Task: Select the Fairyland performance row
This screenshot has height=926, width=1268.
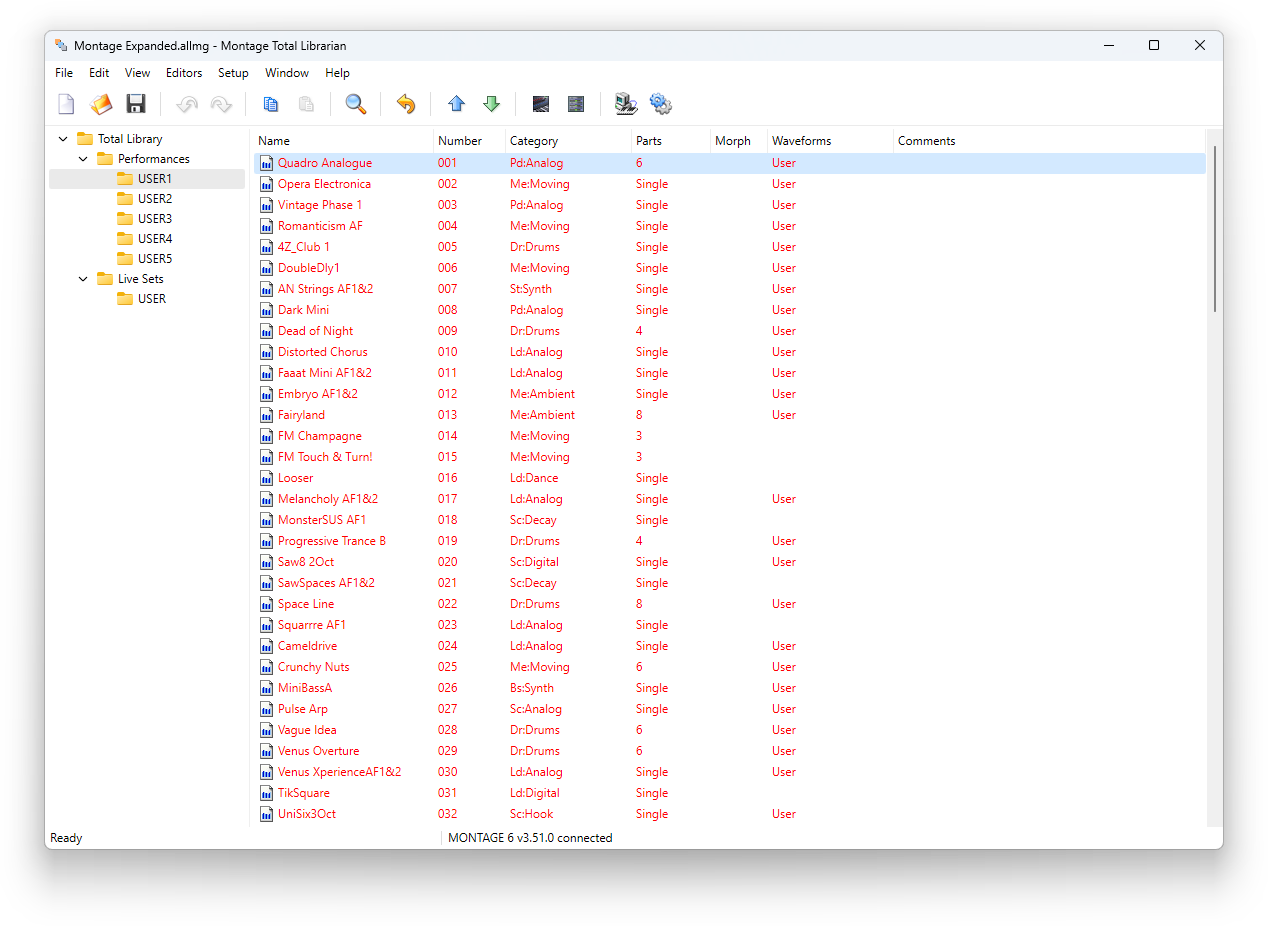Action: click(301, 415)
